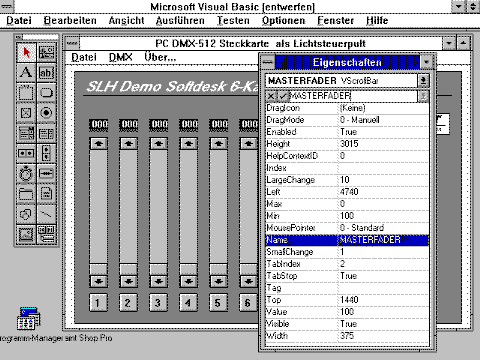Open the settings box dropdown arrow
Screen dimensions: 480x360
click(423, 96)
